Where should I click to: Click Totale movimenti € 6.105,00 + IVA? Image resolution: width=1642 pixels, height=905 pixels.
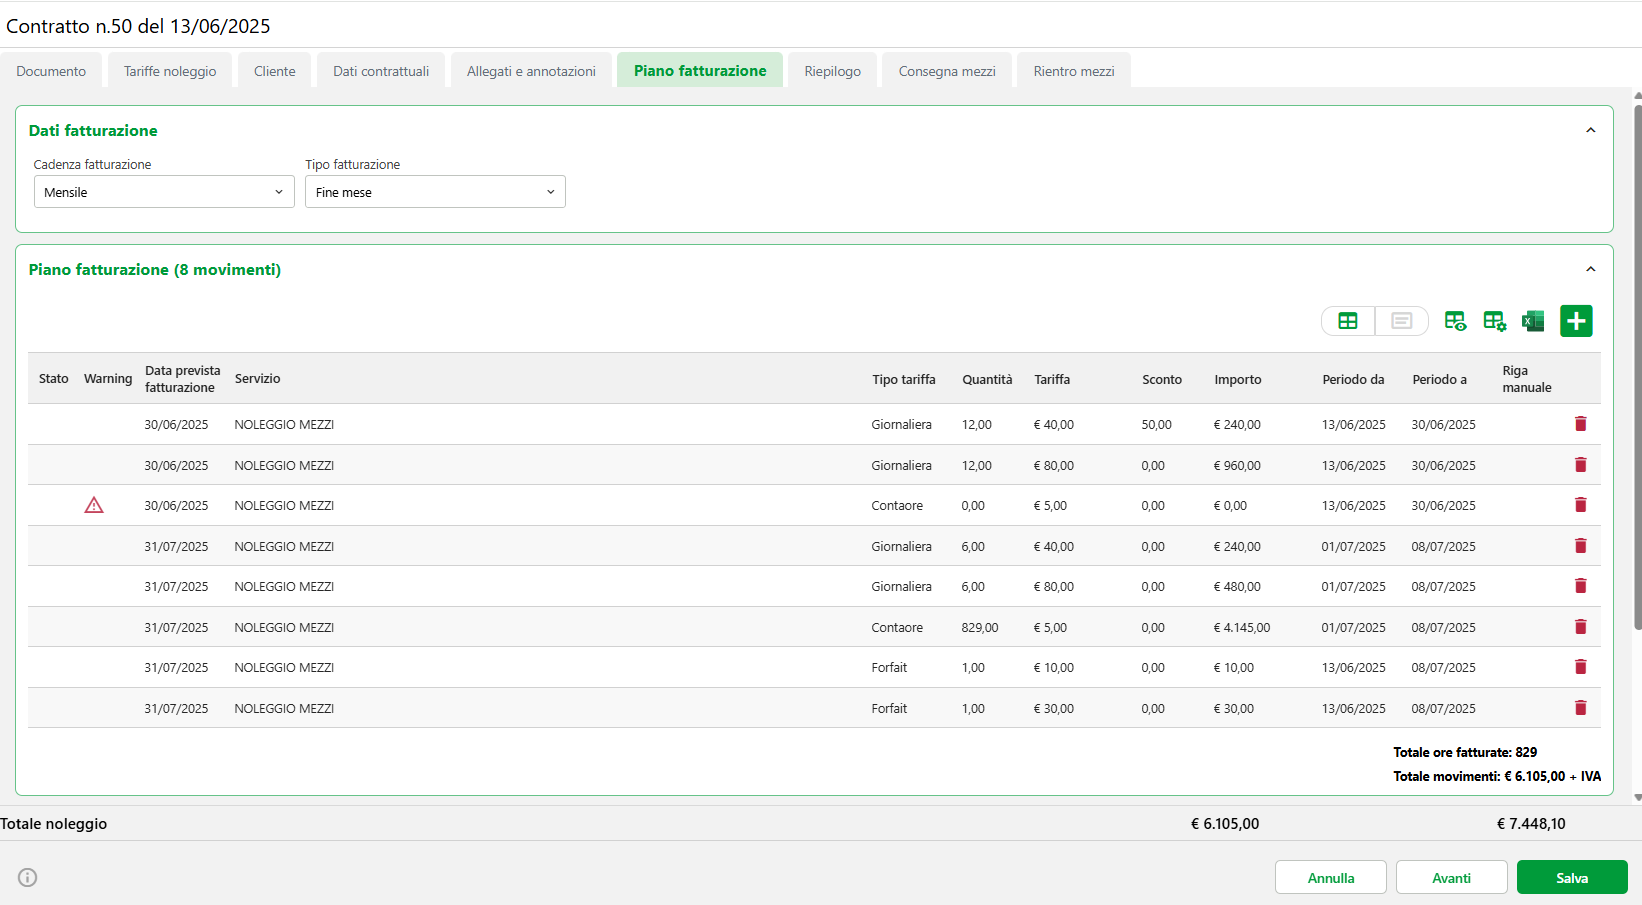click(1497, 777)
